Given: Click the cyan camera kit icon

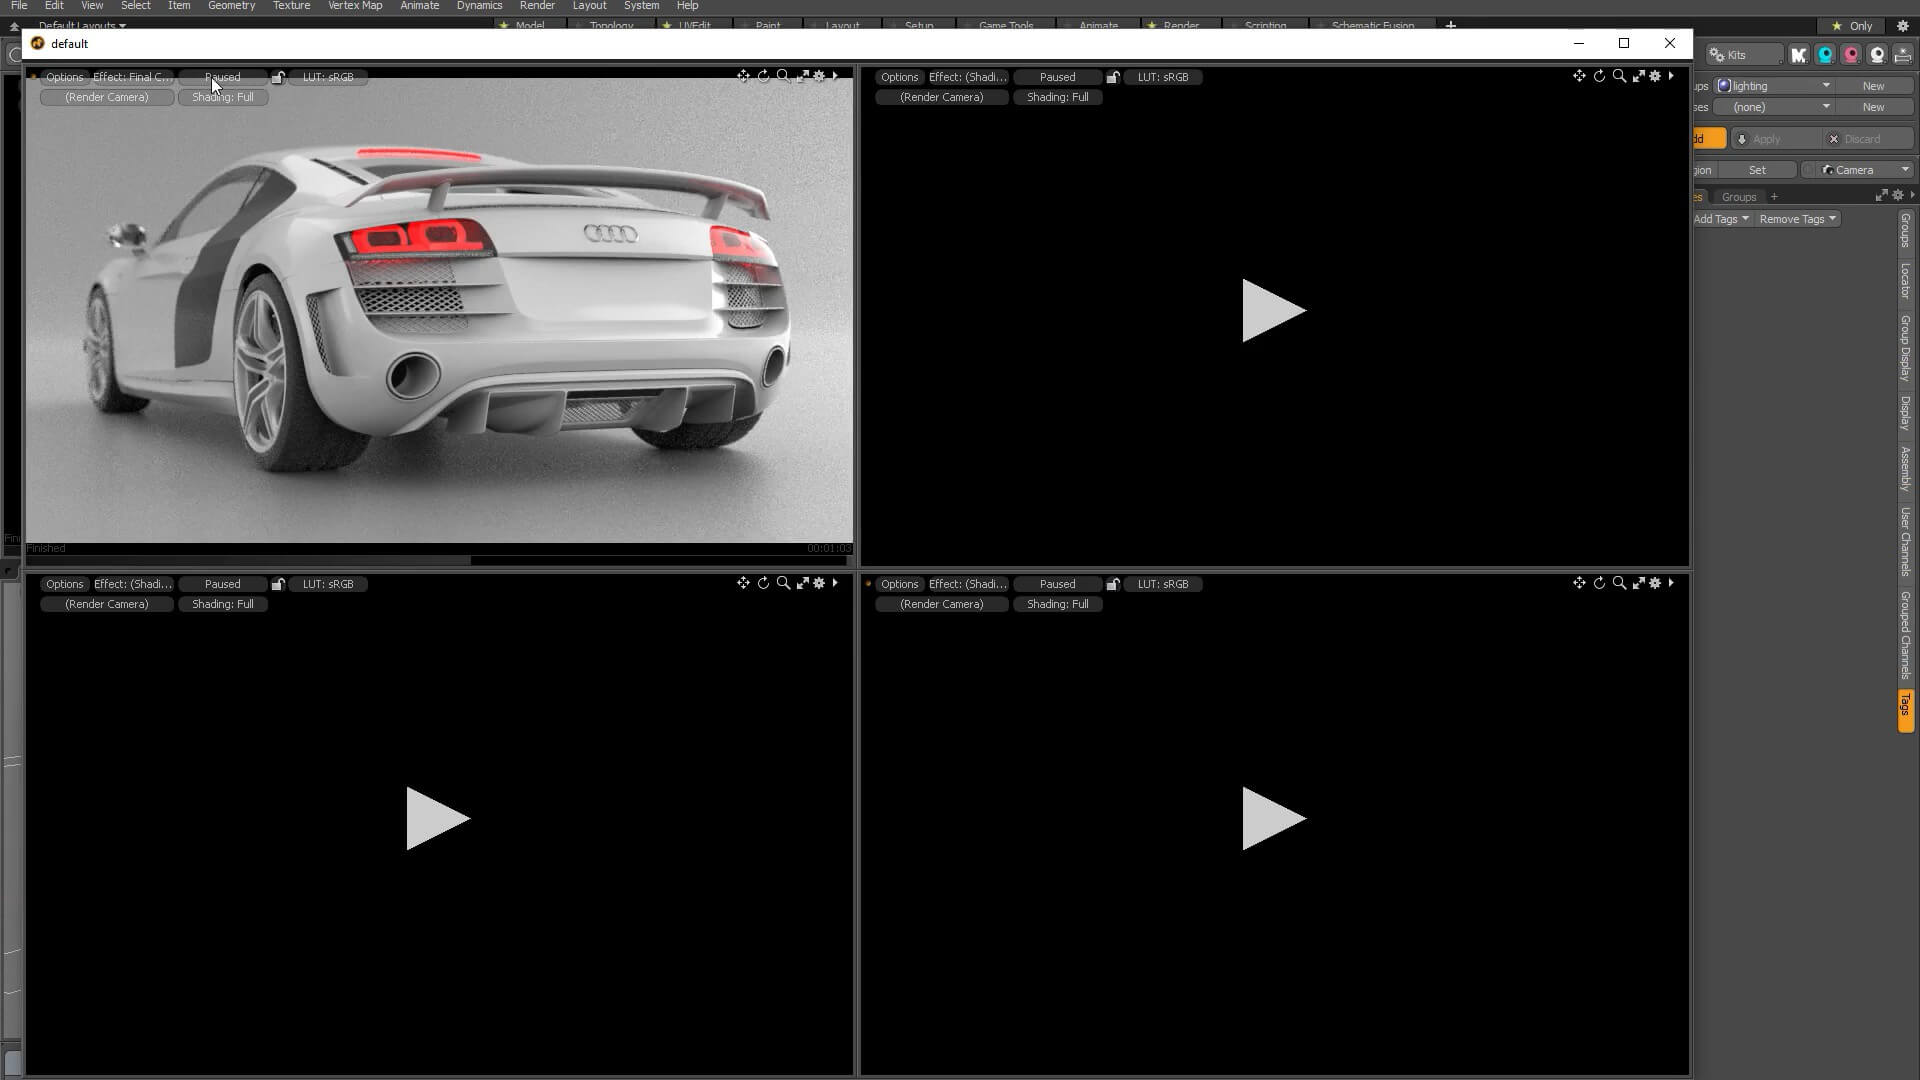Looking at the screenshot, I should [1825, 55].
